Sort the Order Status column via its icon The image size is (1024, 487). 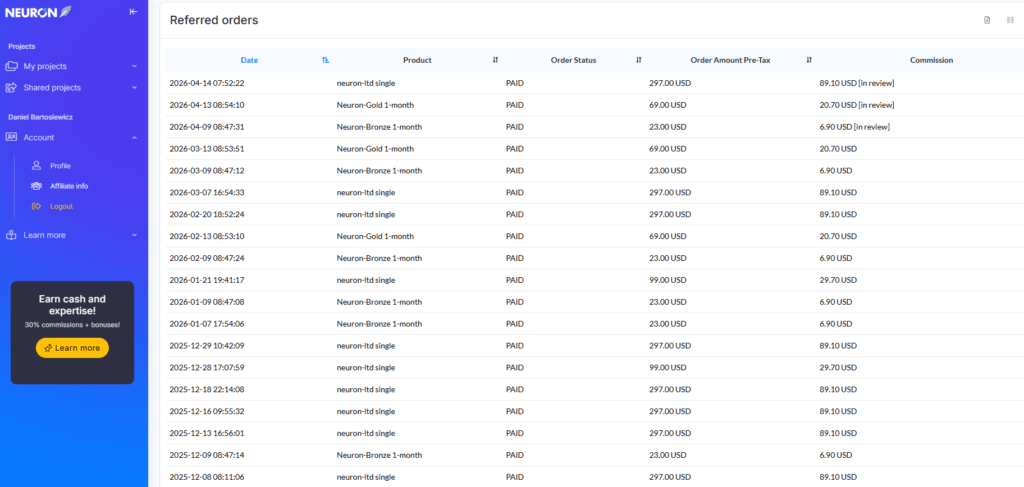[639, 60]
